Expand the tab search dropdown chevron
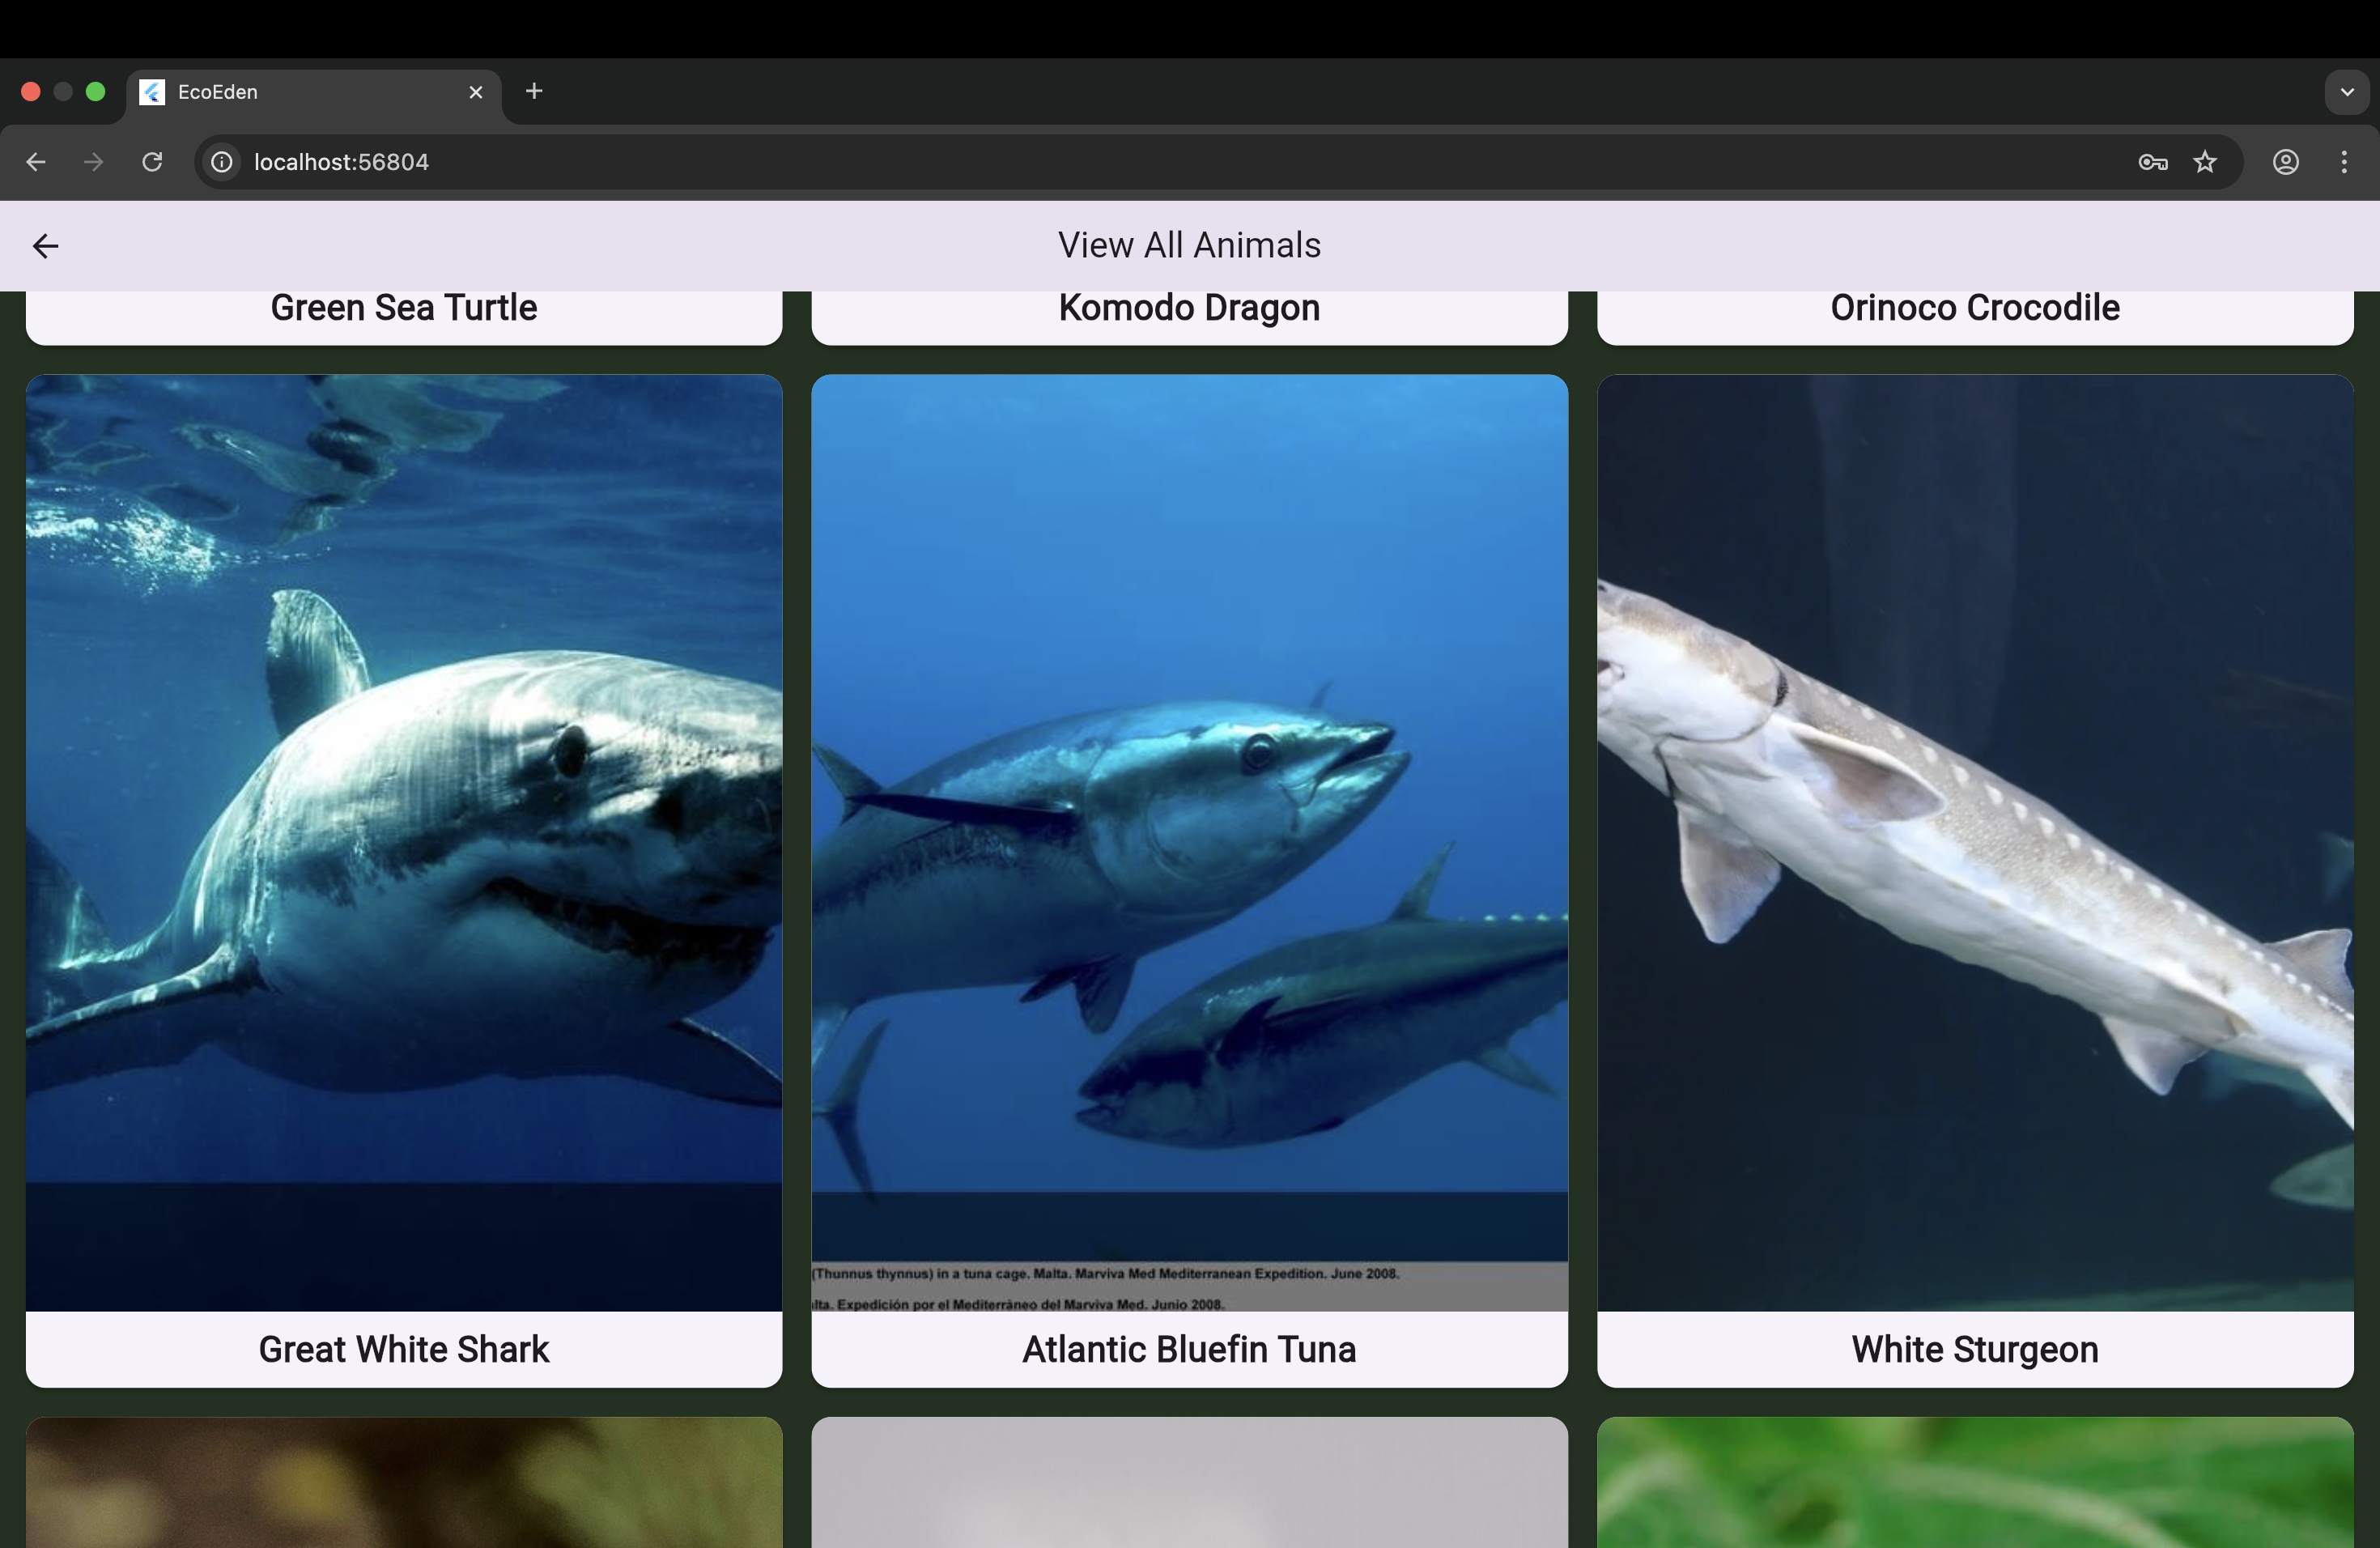Viewport: 2380px width, 1548px height. tap(2347, 92)
